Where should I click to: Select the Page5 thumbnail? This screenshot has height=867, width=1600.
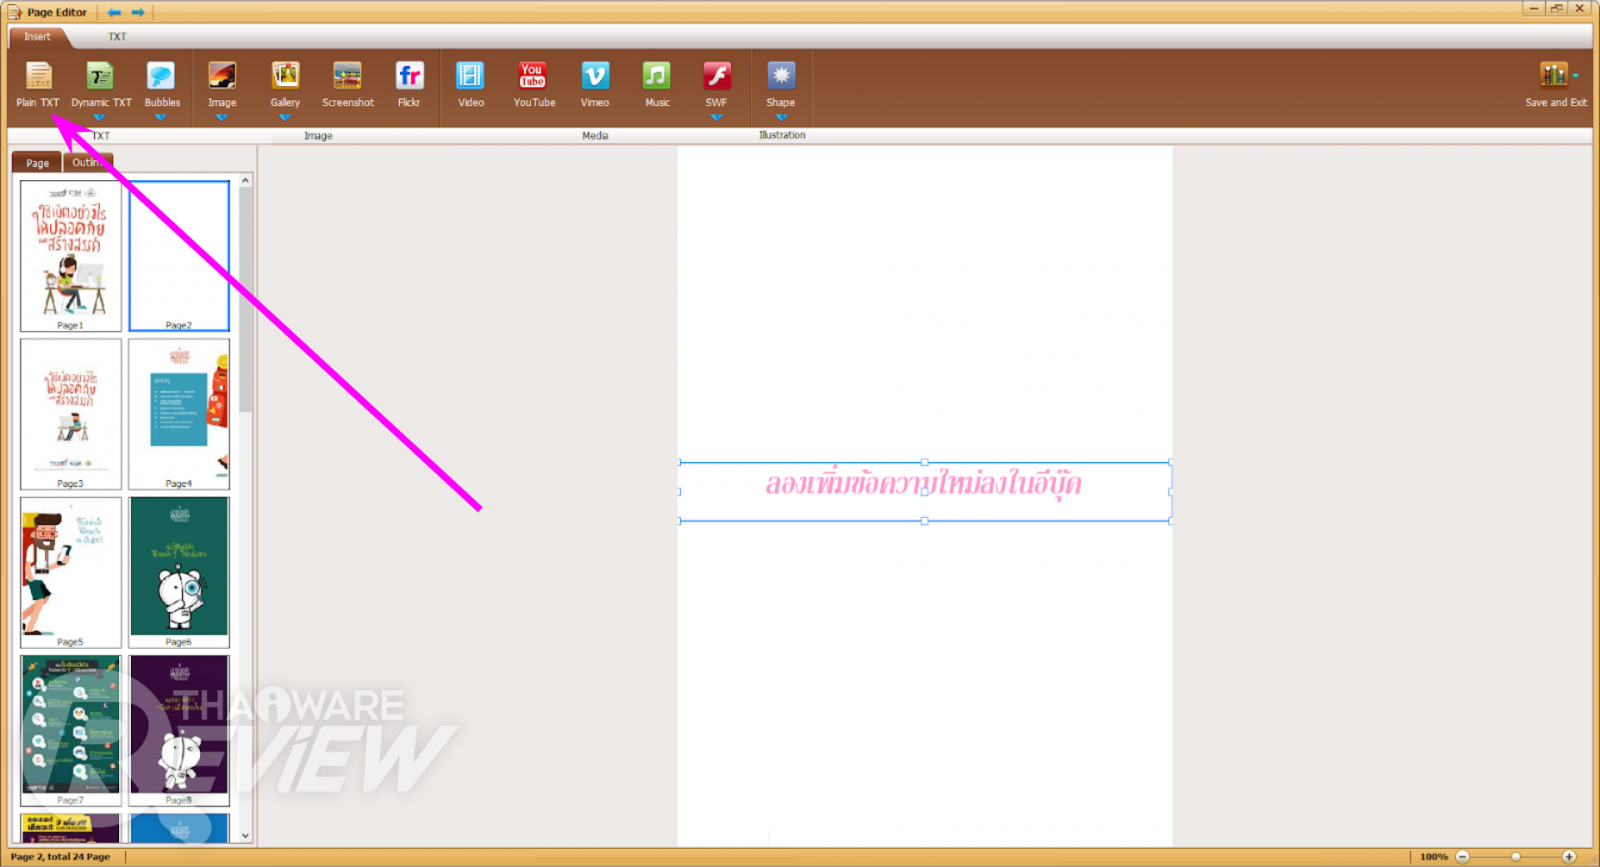(71, 573)
